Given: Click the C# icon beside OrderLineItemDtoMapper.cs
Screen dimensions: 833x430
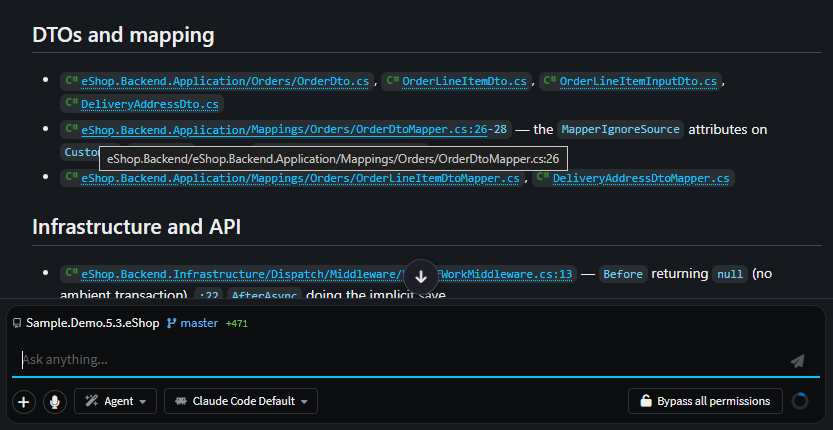Looking at the screenshot, I should [71, 178].
